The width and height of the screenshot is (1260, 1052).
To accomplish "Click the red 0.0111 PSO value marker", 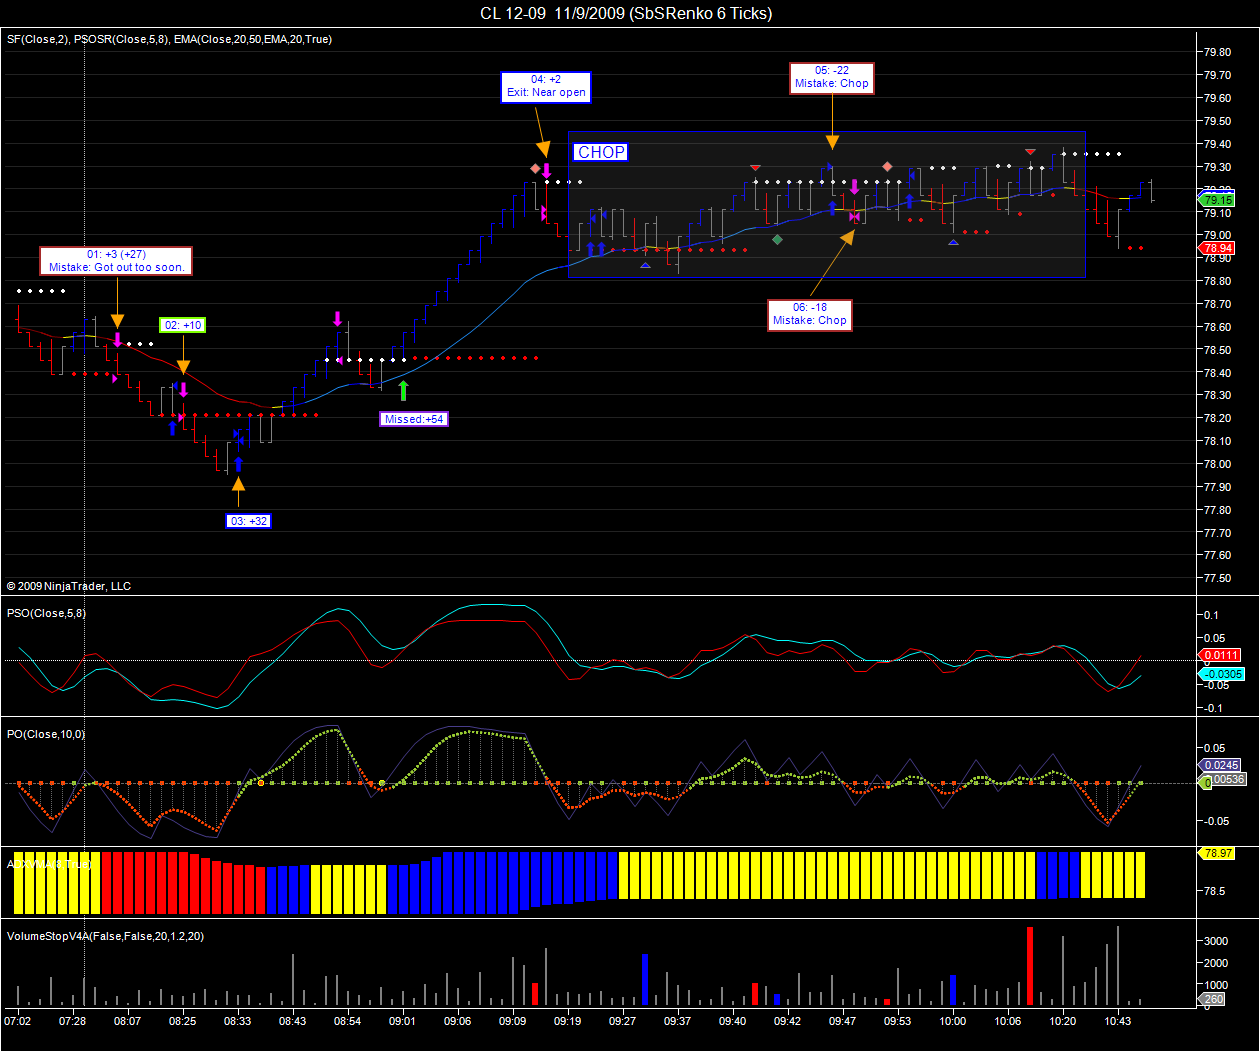I will click(x=1220, y=655).
